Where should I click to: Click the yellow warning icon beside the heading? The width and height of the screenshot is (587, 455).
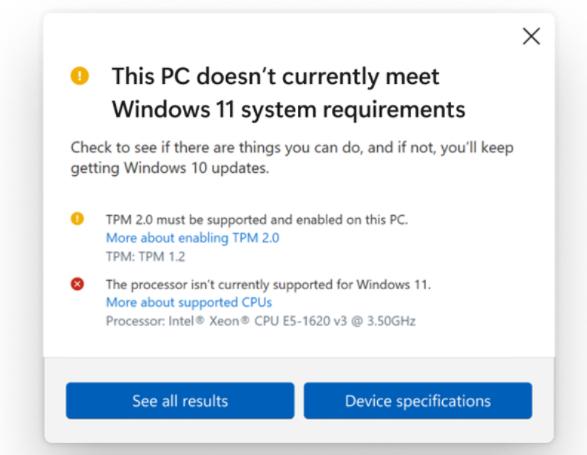80,76
